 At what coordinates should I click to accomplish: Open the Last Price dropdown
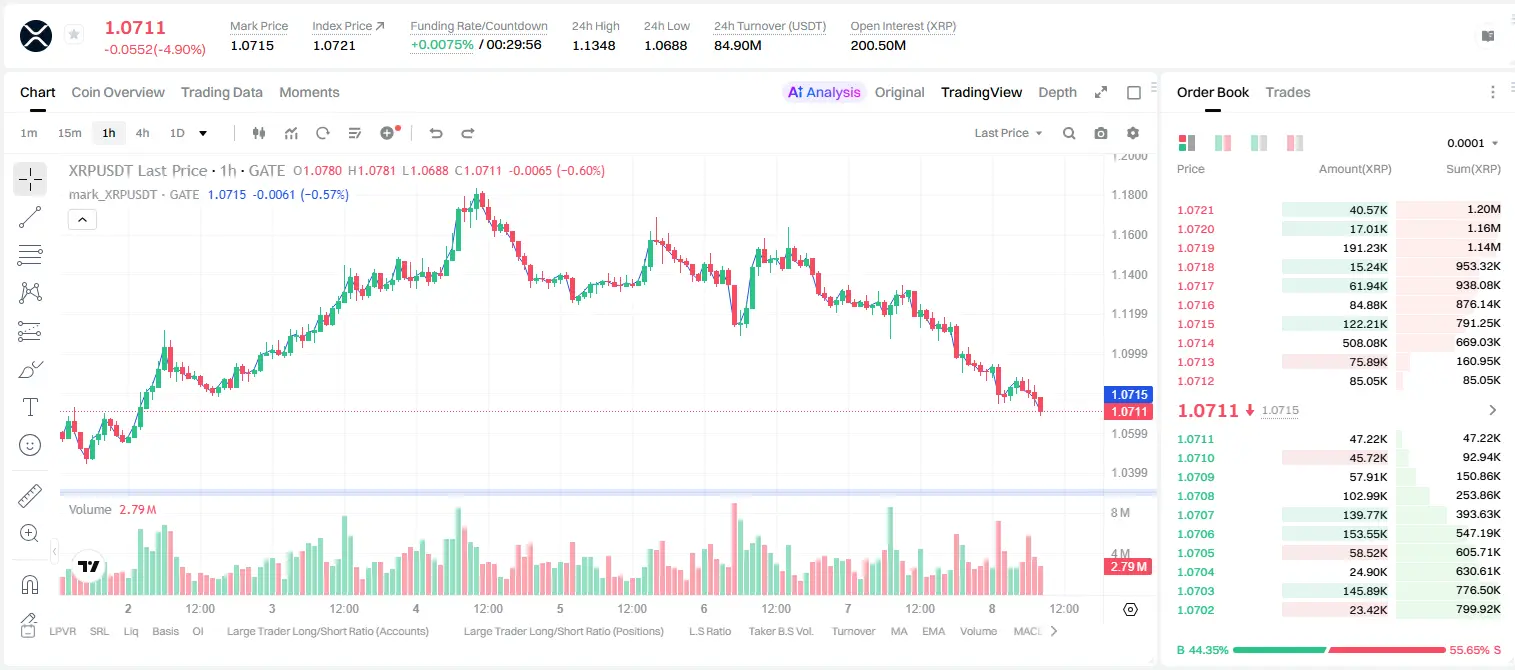[1008, 133]
